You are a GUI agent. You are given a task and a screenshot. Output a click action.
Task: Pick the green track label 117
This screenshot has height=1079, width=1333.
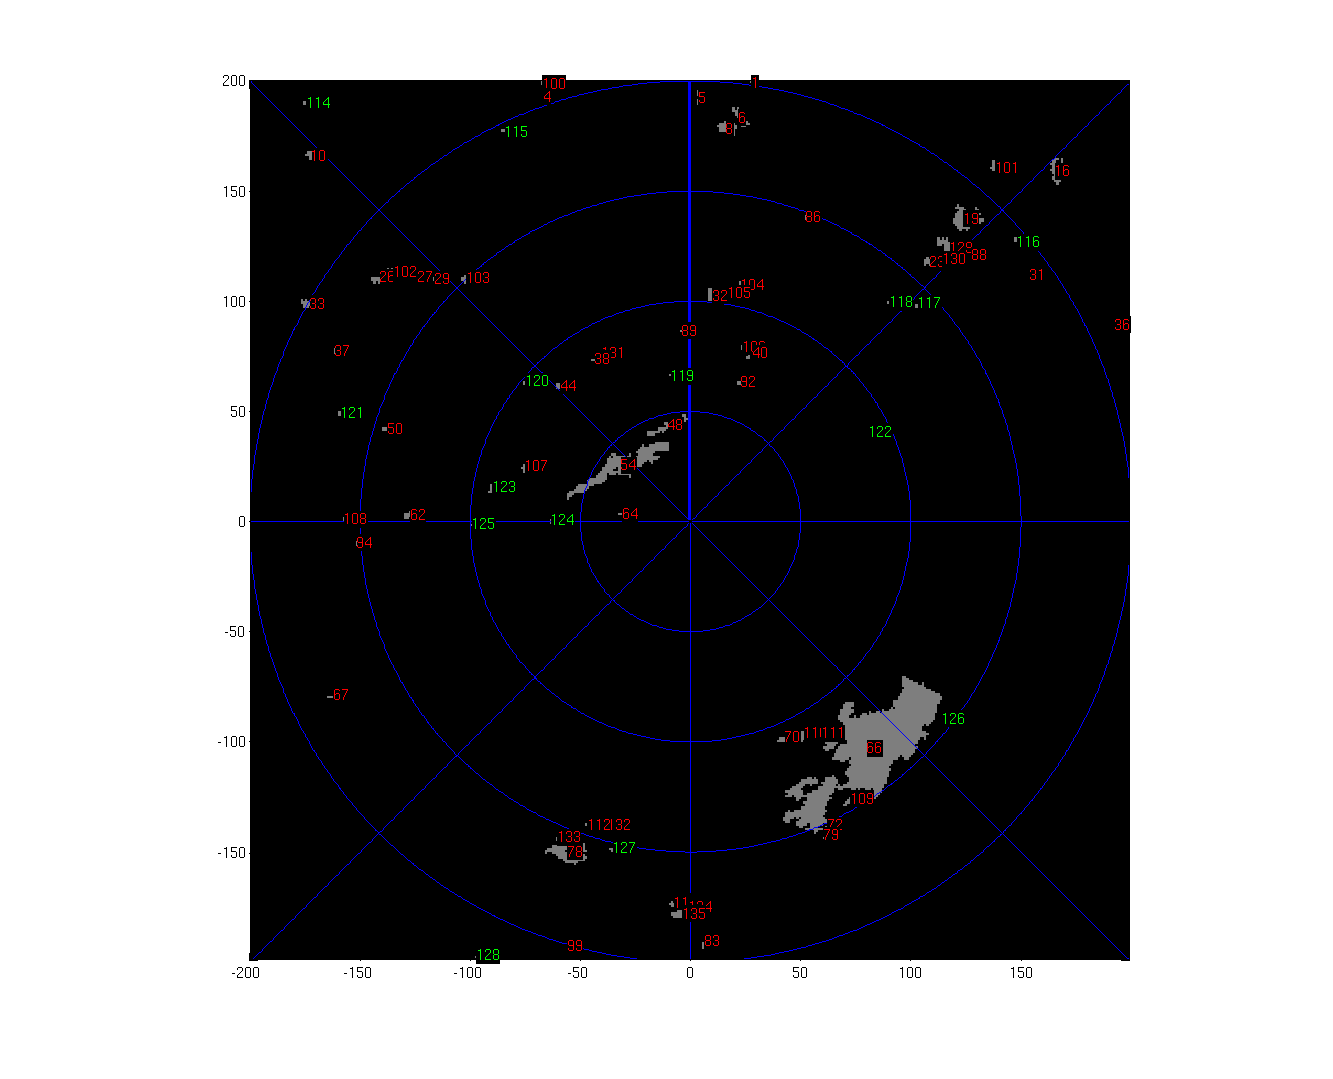click(x=929, y=303)
